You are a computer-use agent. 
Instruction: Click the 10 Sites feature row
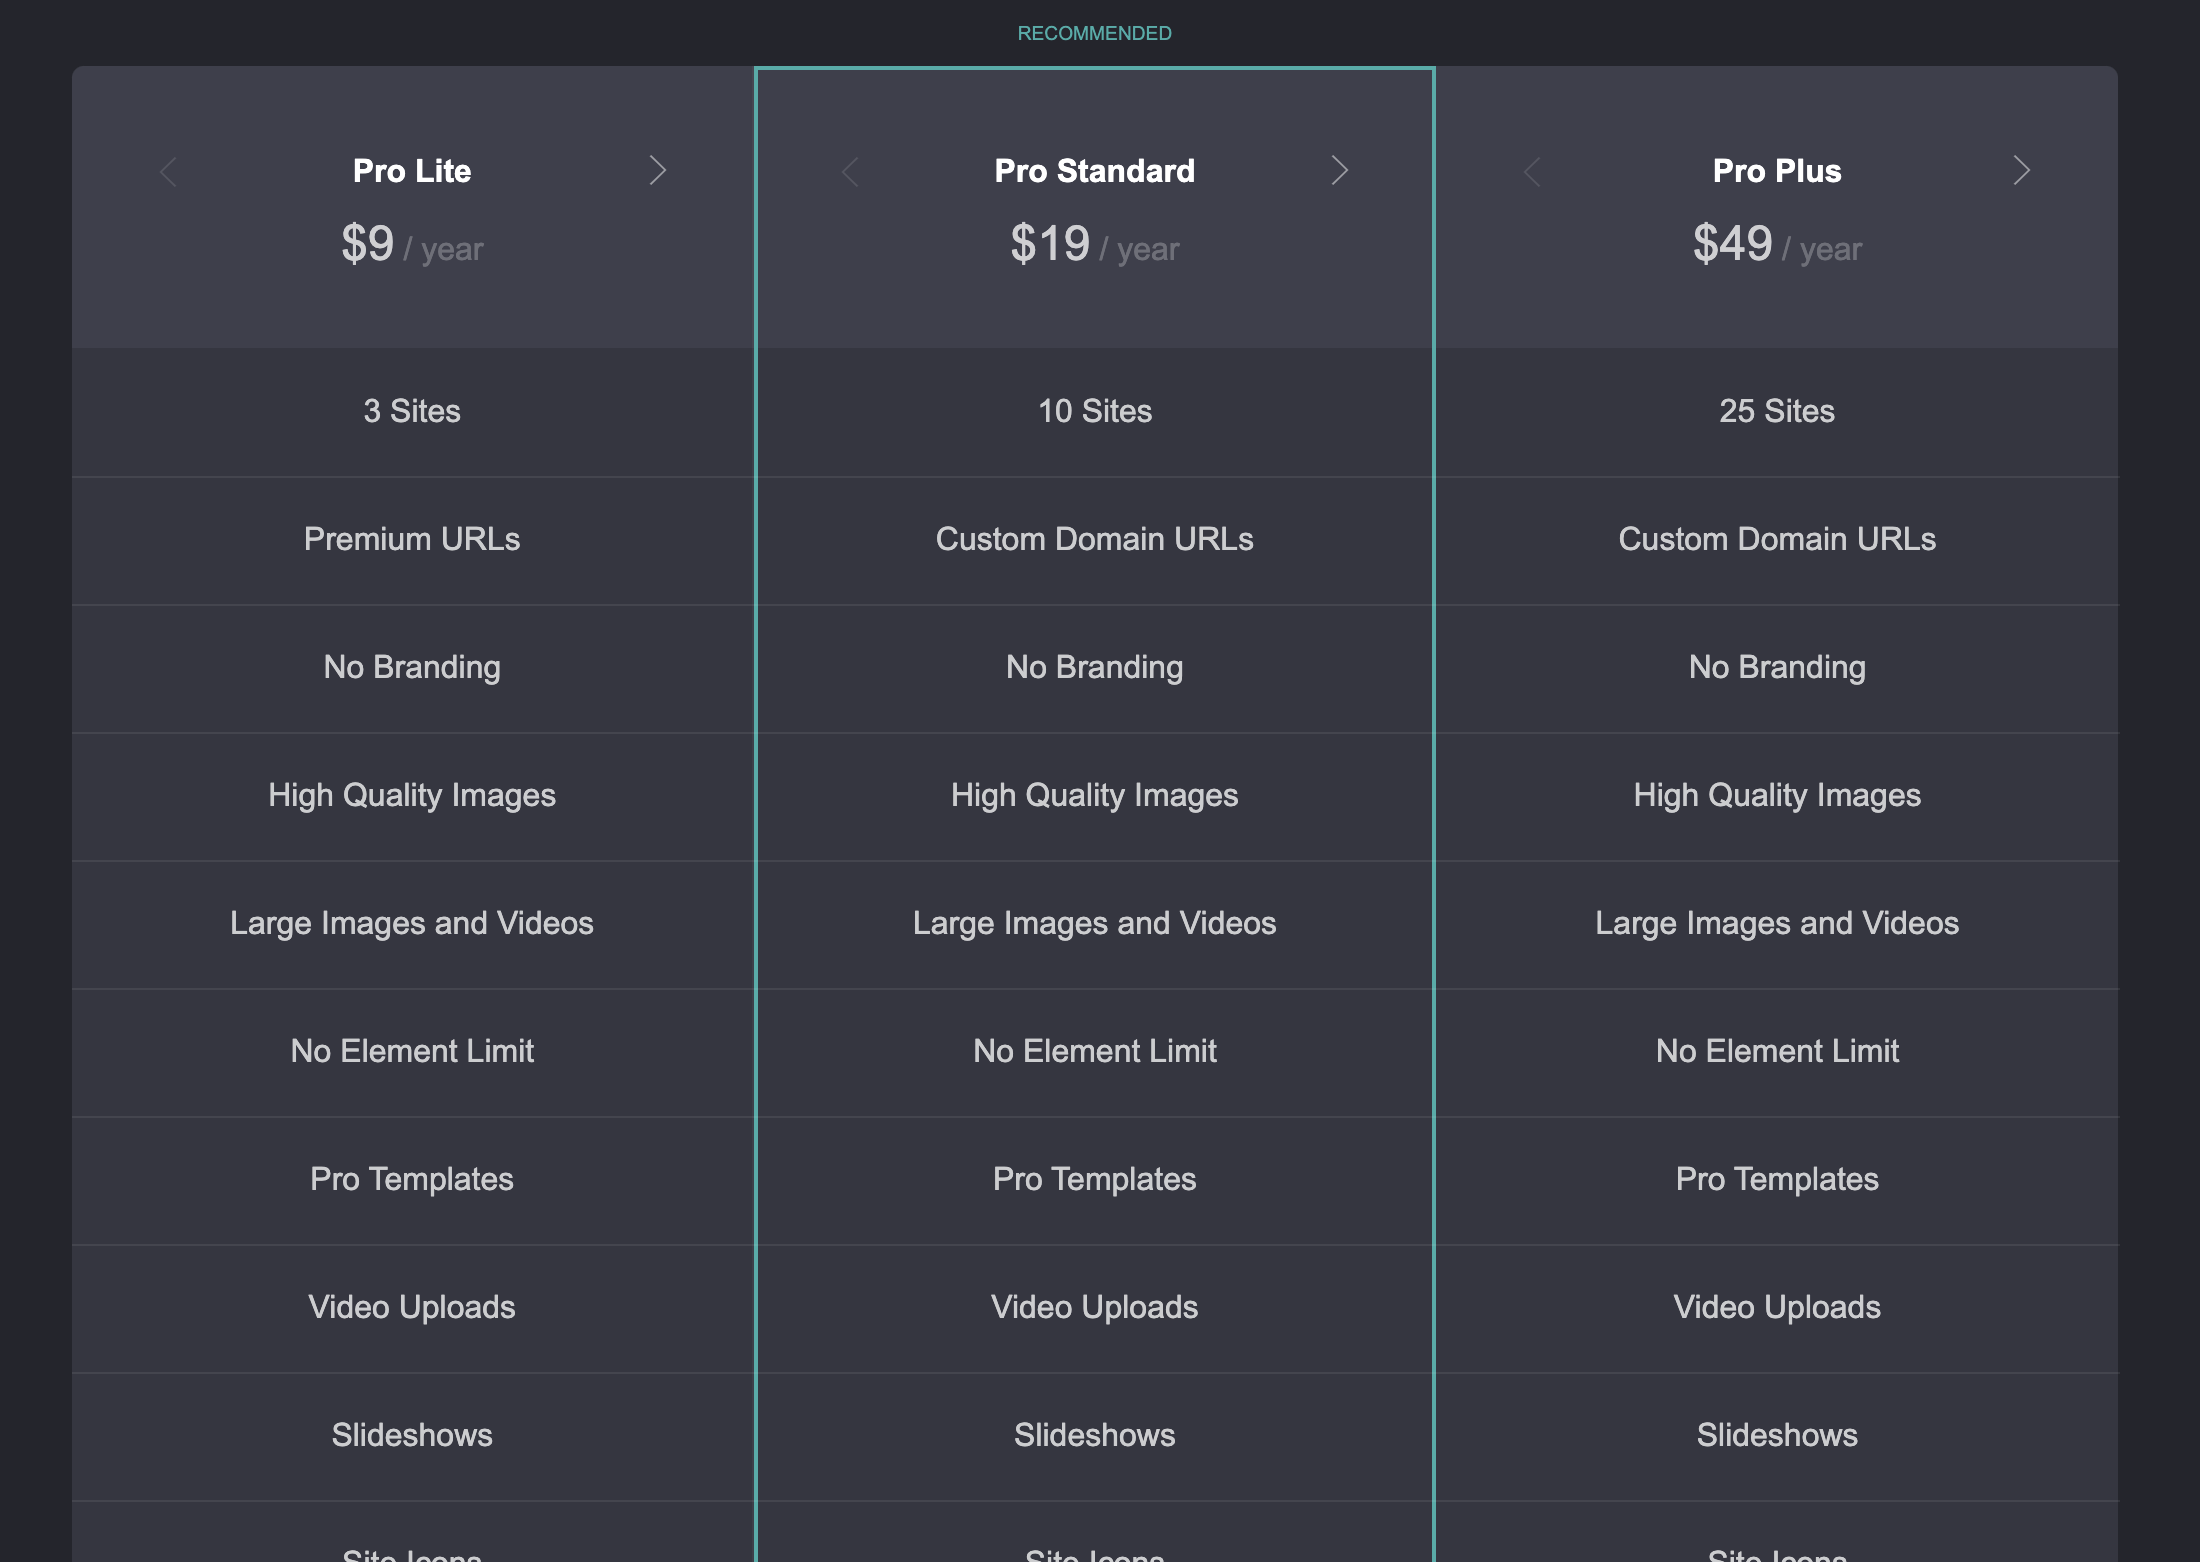click(1094, 411)
